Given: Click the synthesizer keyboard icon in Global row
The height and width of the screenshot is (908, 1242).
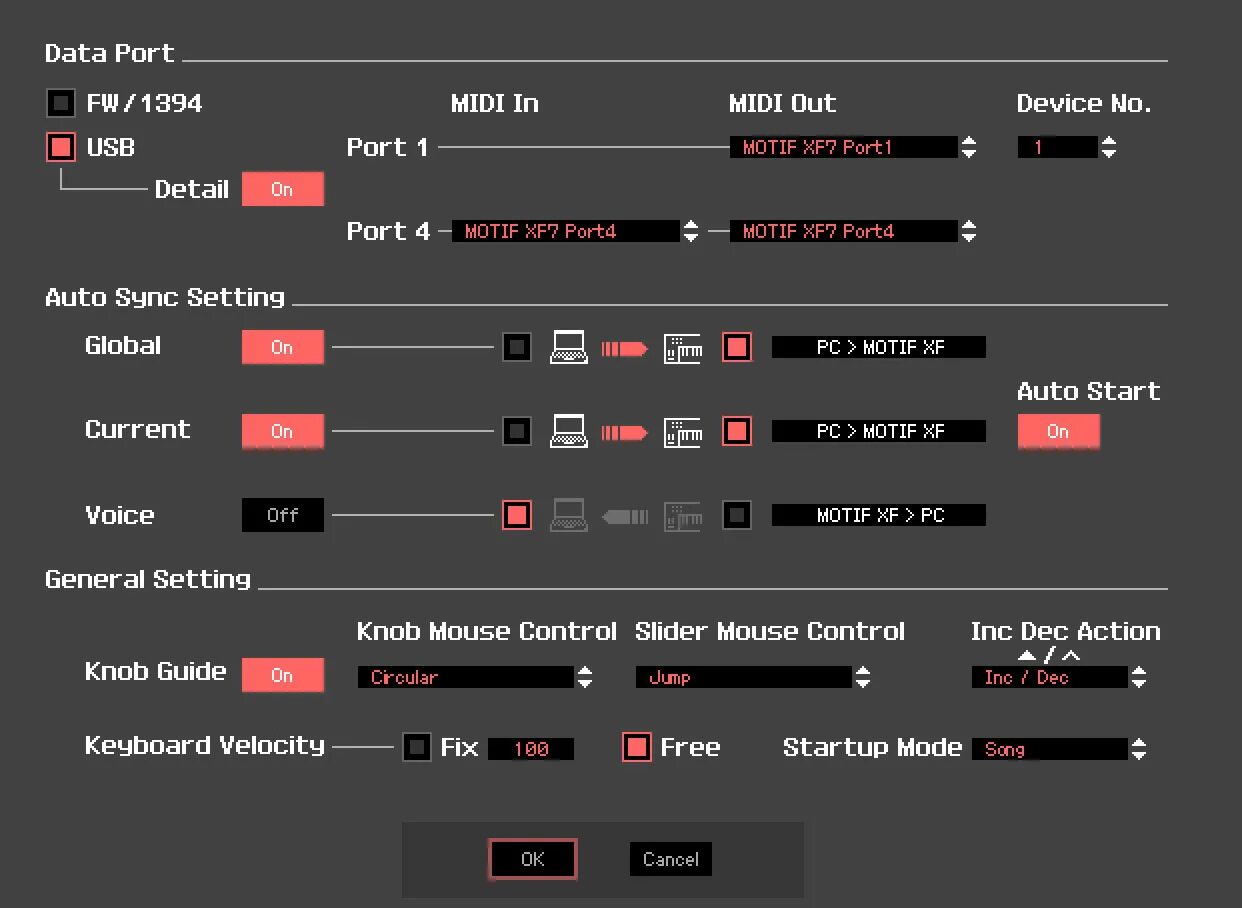Looking at the screenshot, I should tap(683, 348).
